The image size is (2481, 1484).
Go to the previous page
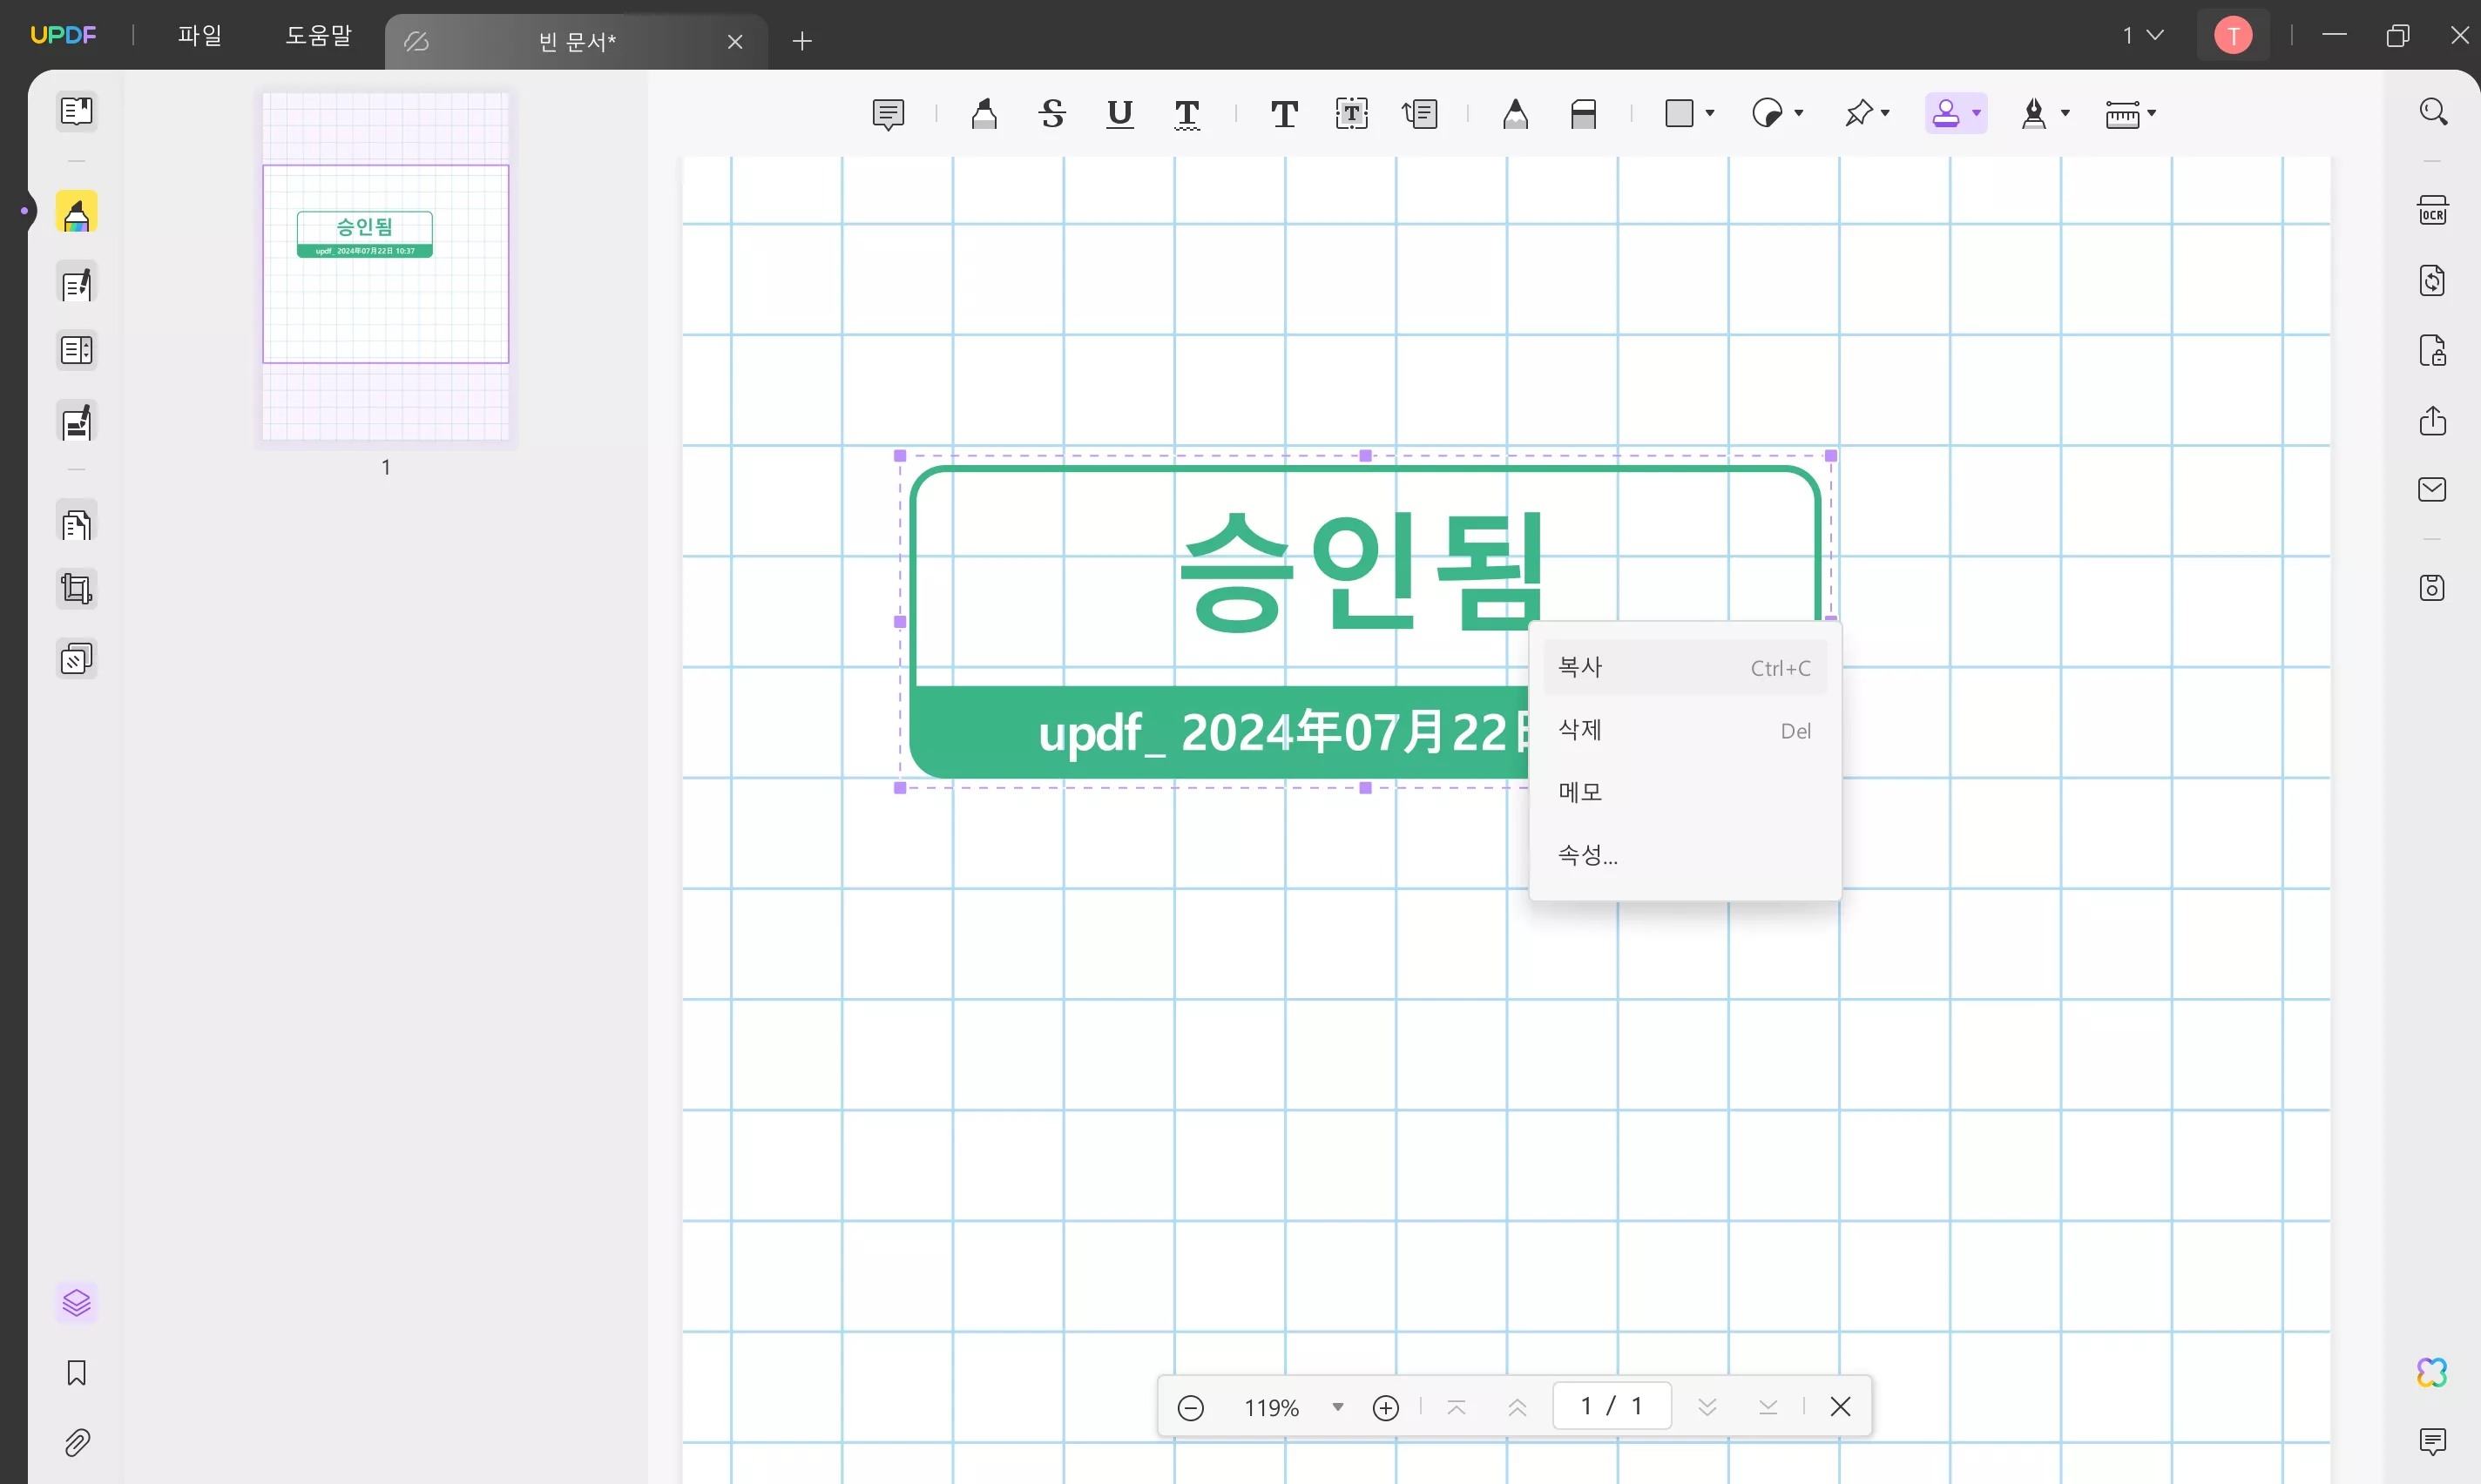1517,1407
